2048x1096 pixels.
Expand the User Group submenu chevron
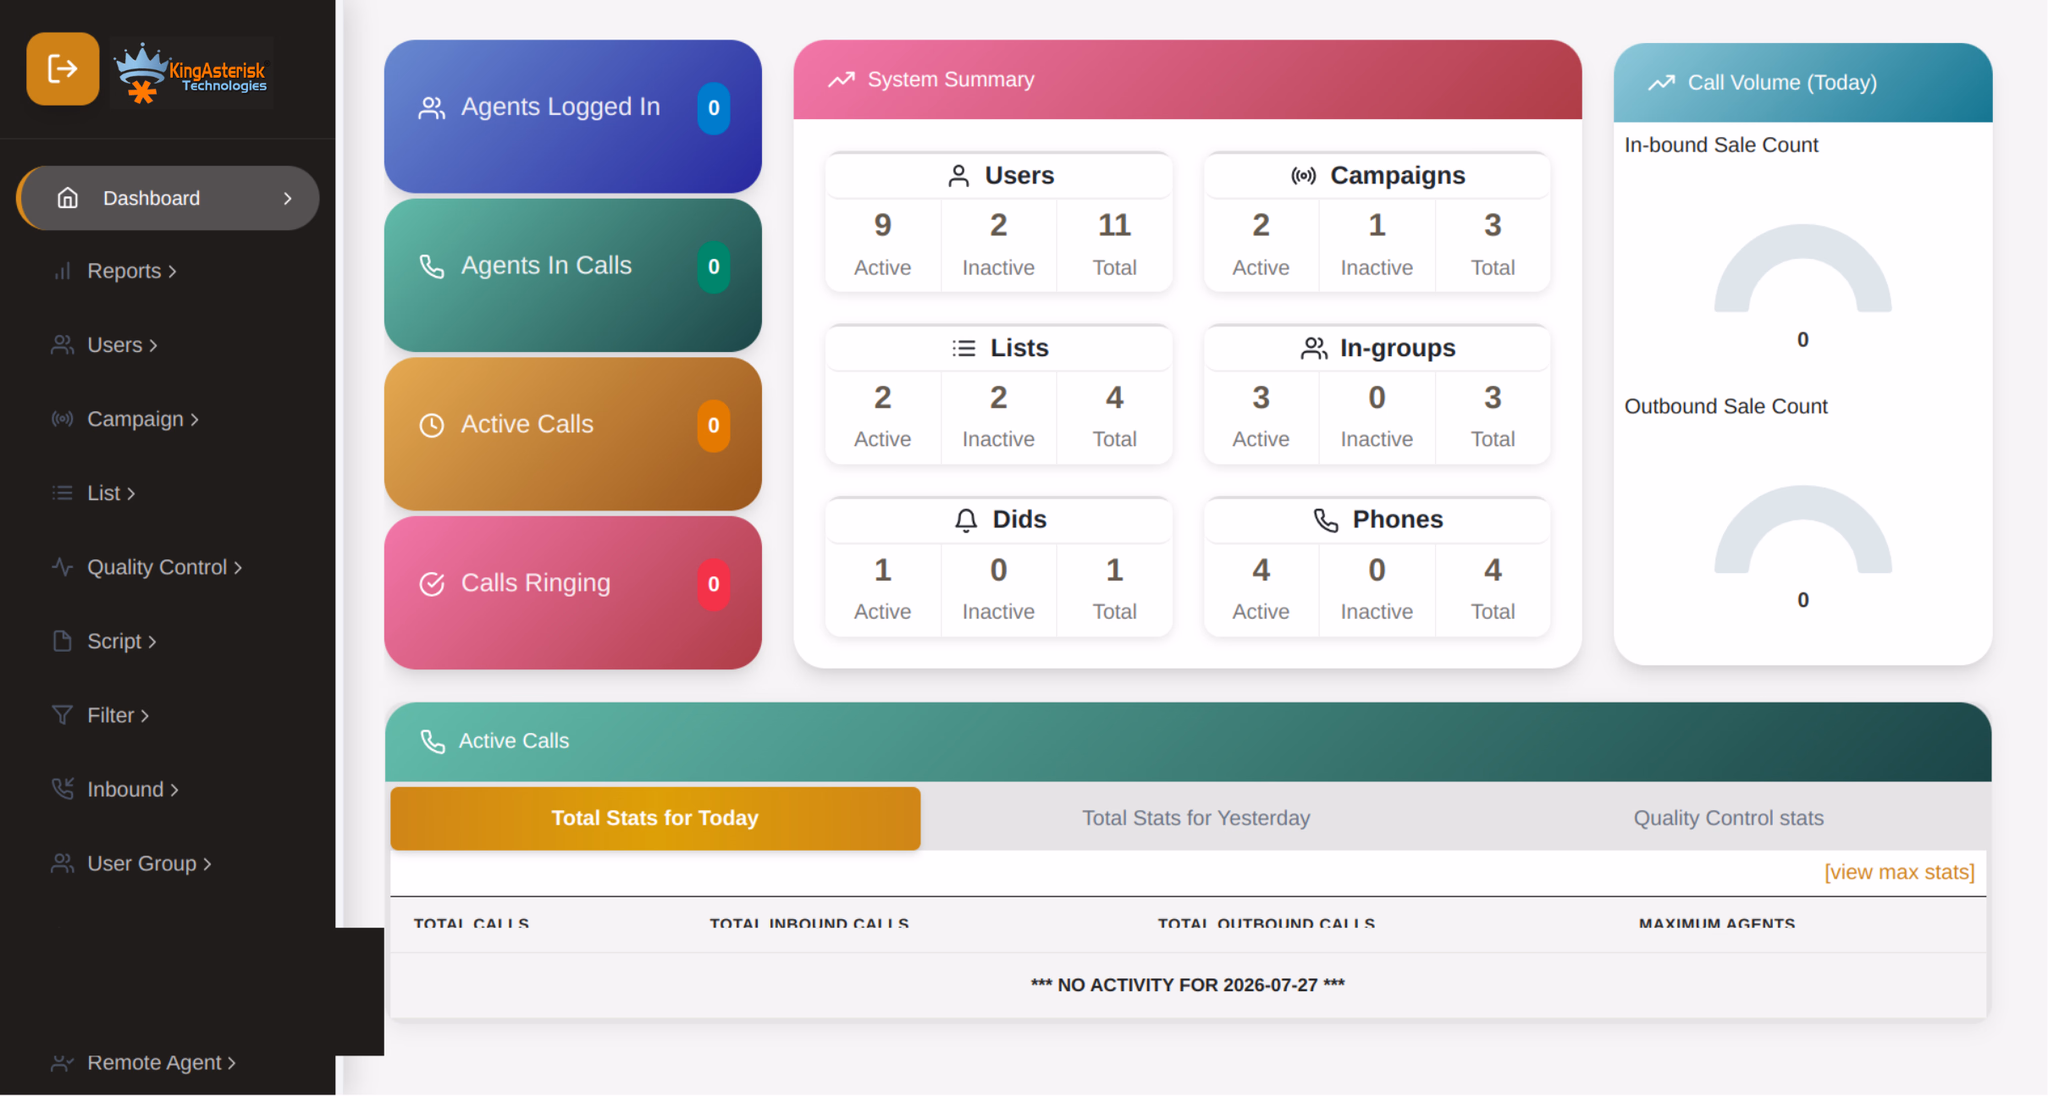coord(207,864)
